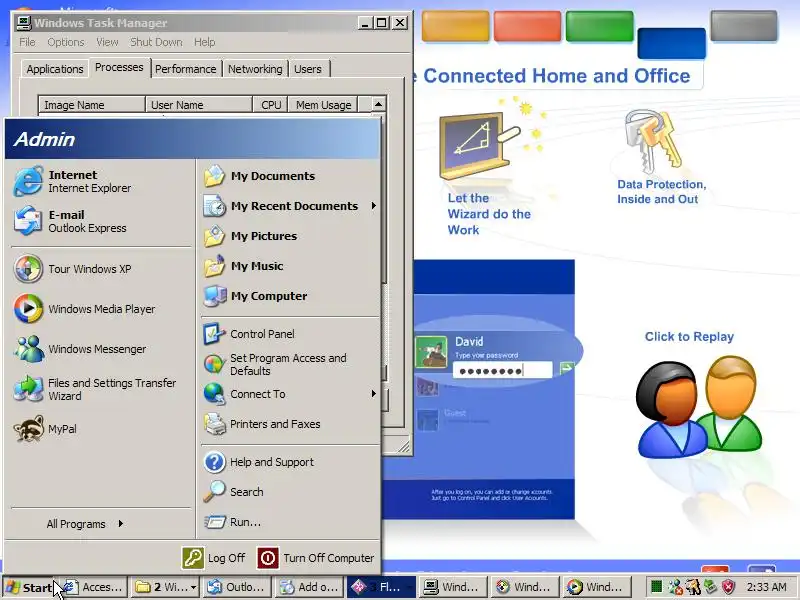Expand Connect To submenu

[x=373, y=394]
